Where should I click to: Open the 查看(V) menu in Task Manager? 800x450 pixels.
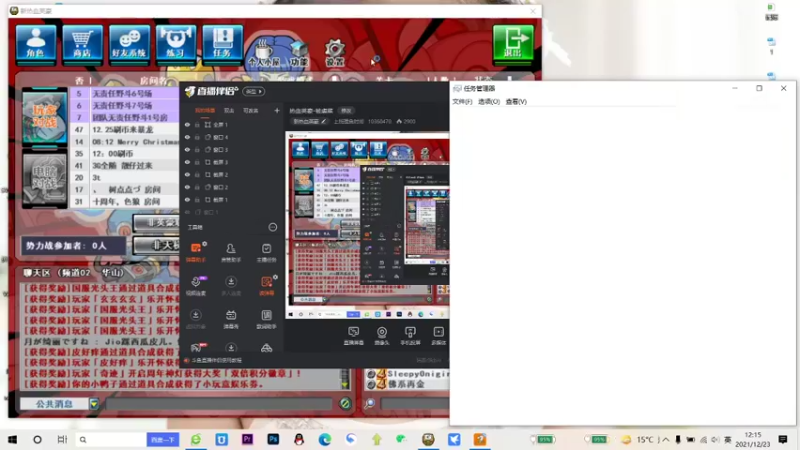coord(516,102)
